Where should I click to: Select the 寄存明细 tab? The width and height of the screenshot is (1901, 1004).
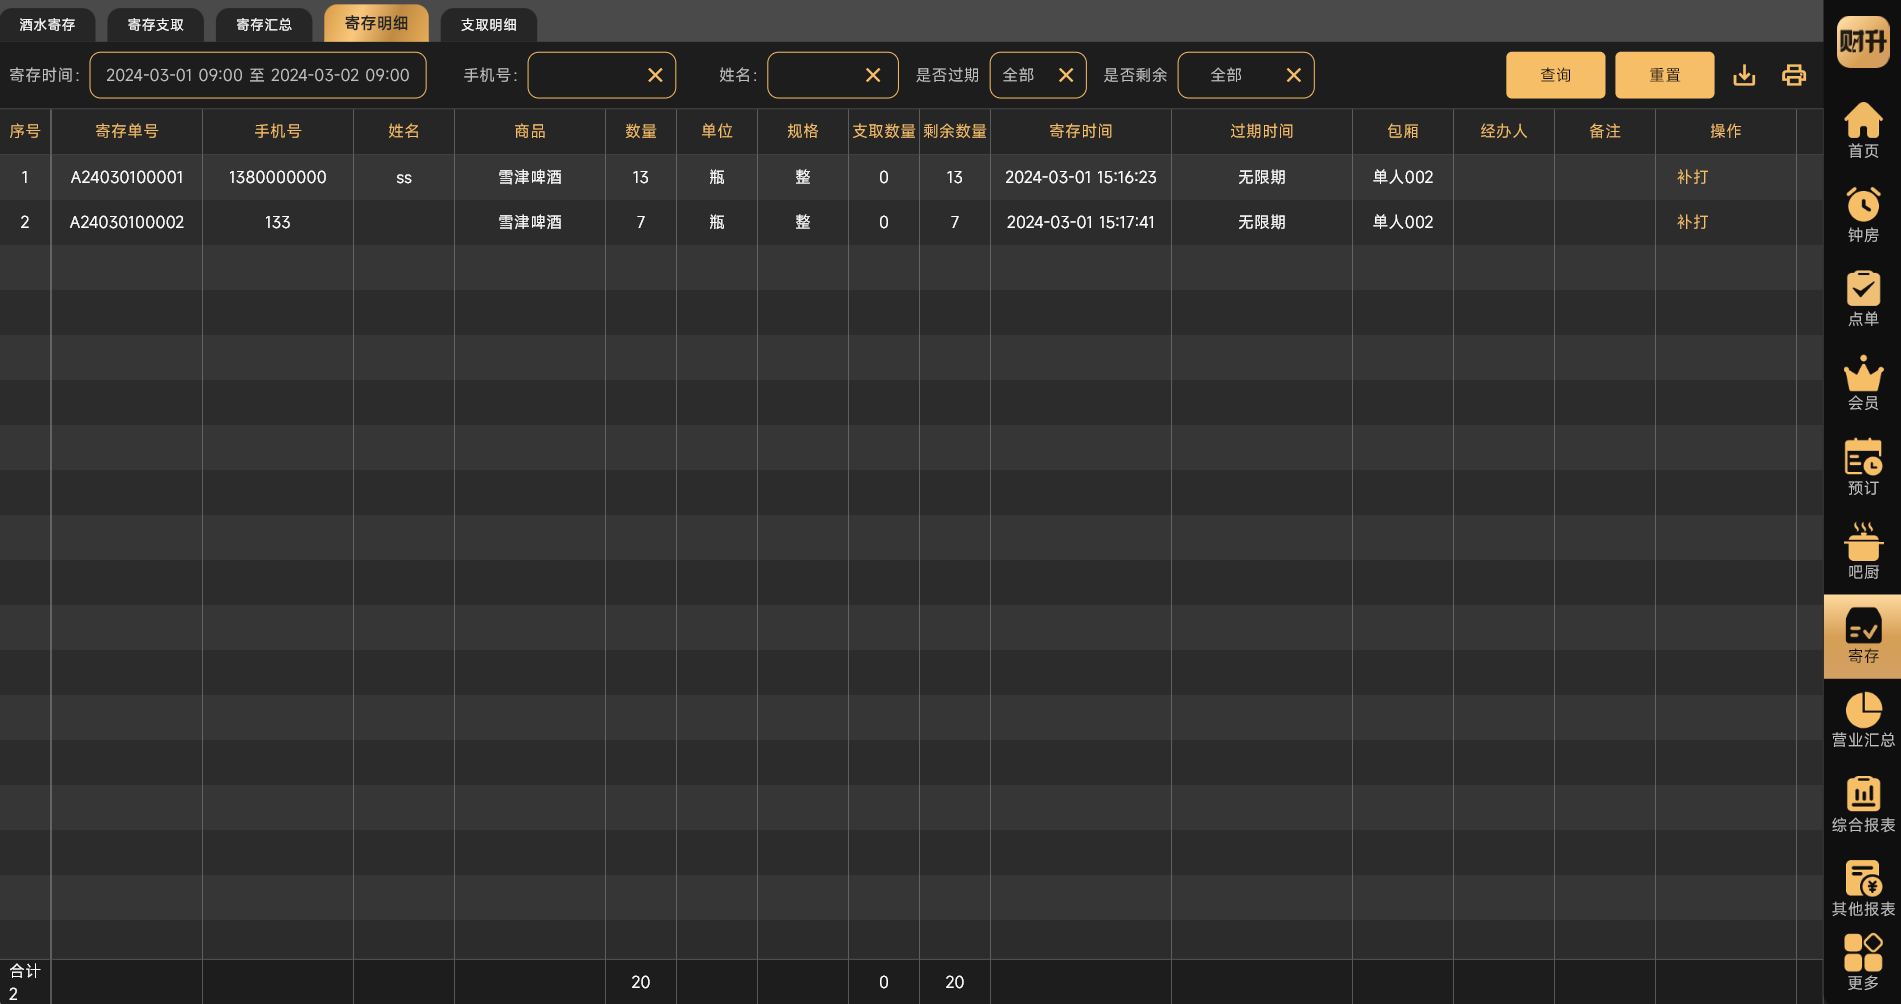click(376, 23)
